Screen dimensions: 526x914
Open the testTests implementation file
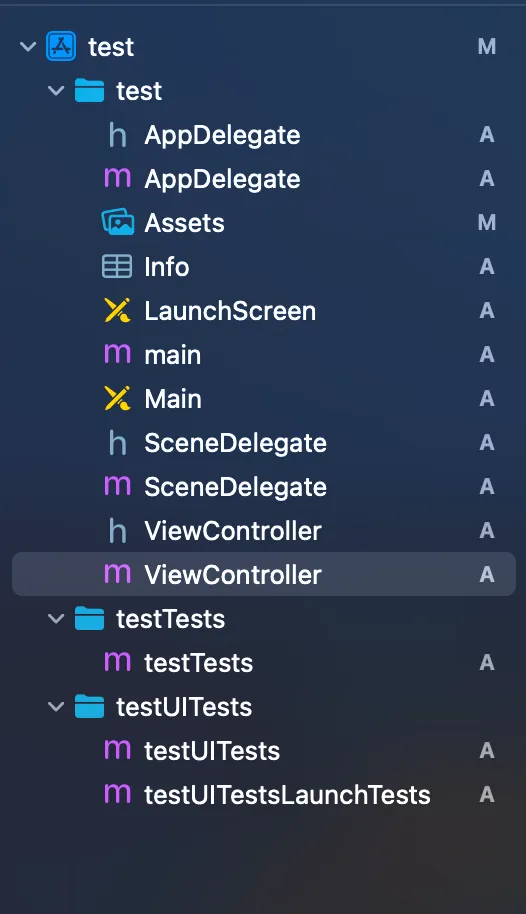tap(264, 663)
